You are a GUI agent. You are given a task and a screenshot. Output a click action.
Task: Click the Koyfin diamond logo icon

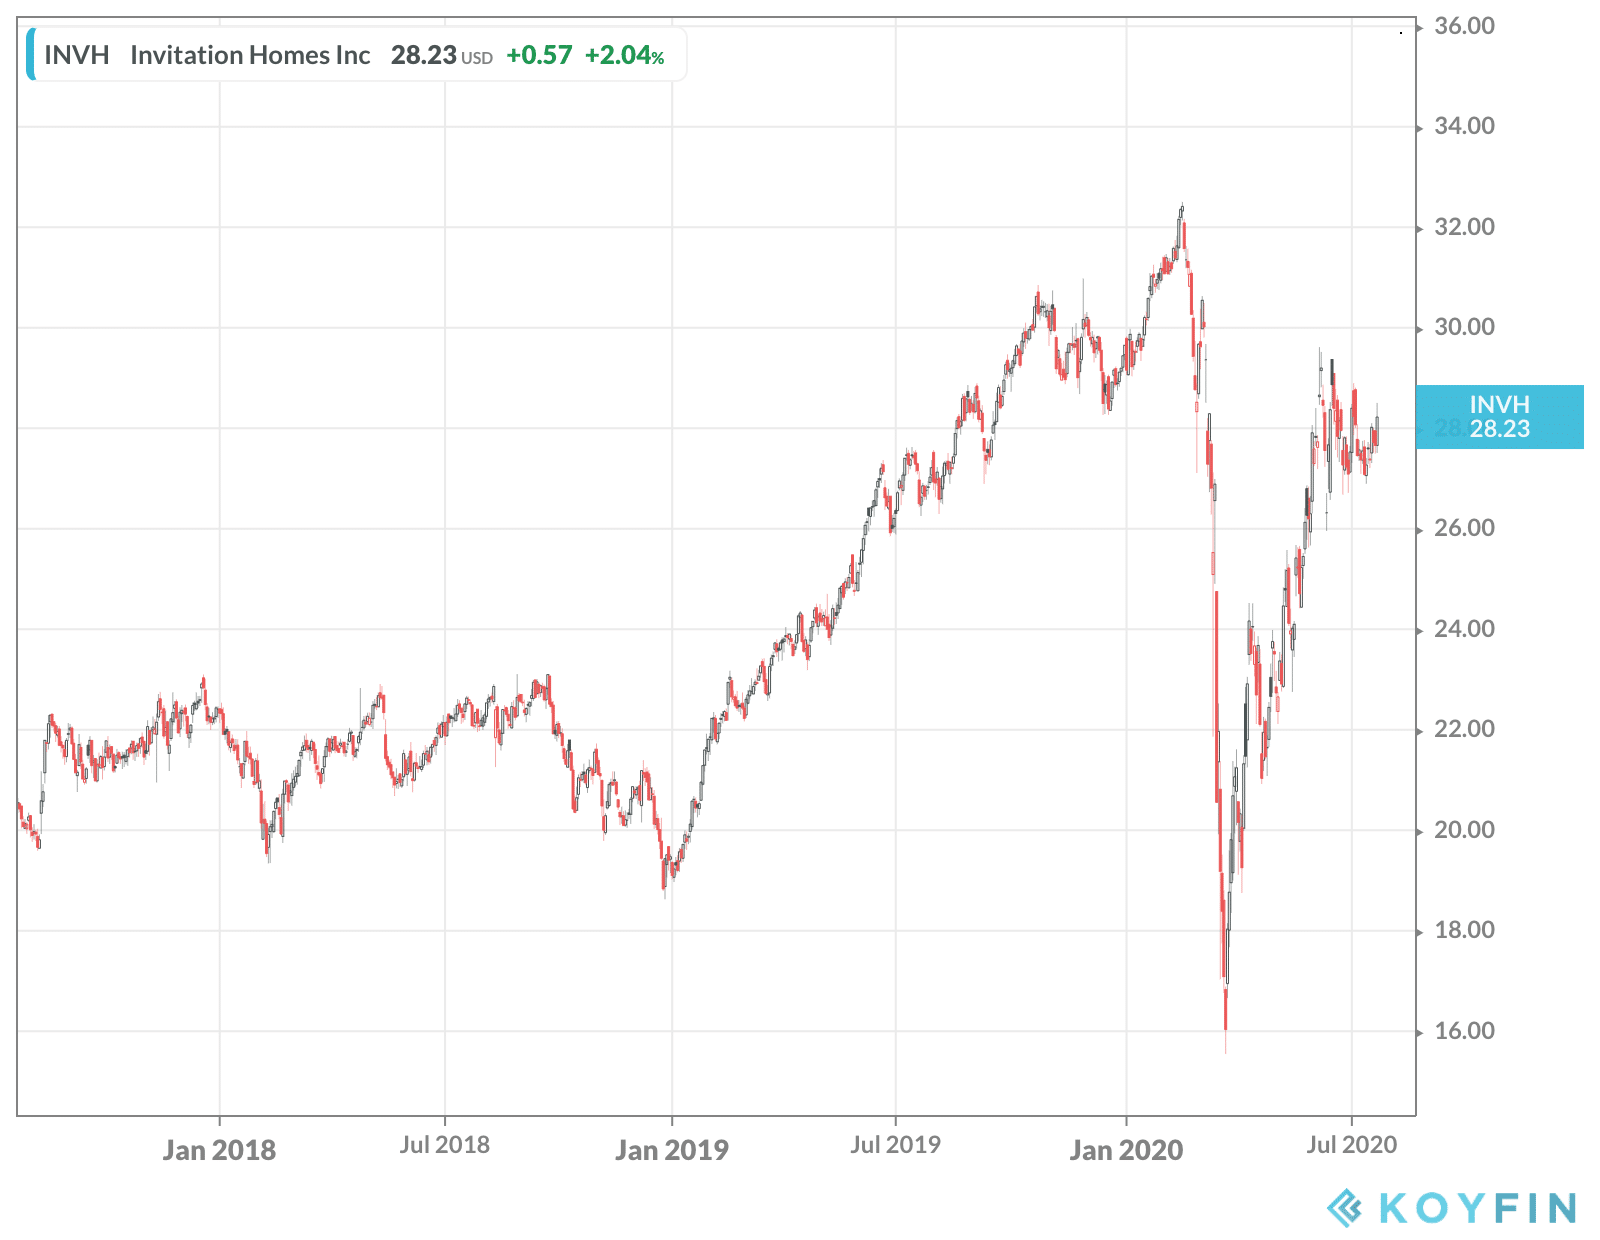pyautogui.click(x=1344, y=1208)
